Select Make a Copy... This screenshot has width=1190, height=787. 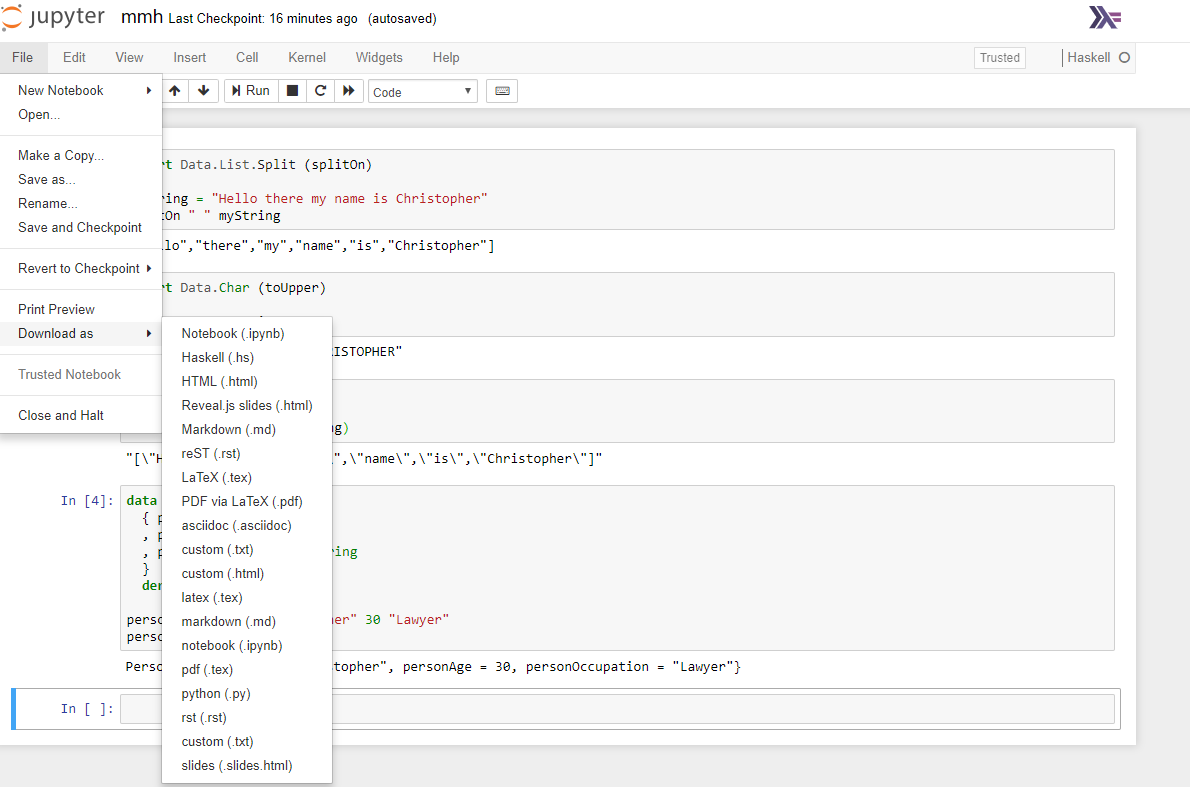point(81,156)
